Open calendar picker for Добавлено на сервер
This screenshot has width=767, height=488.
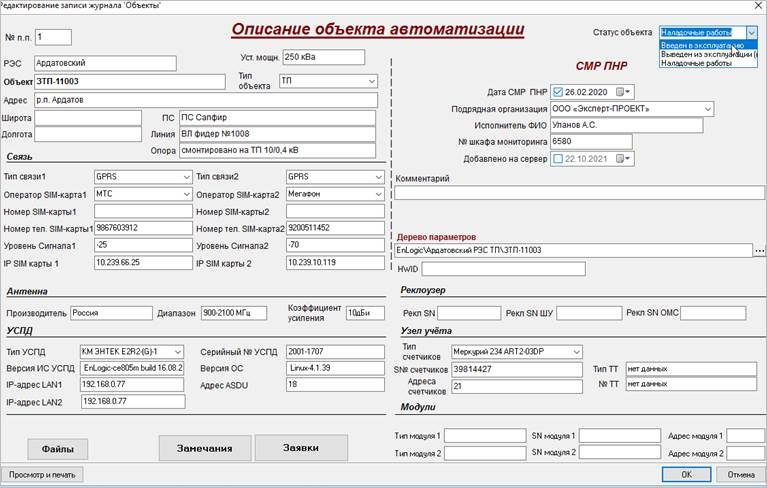tap(623, 159)
